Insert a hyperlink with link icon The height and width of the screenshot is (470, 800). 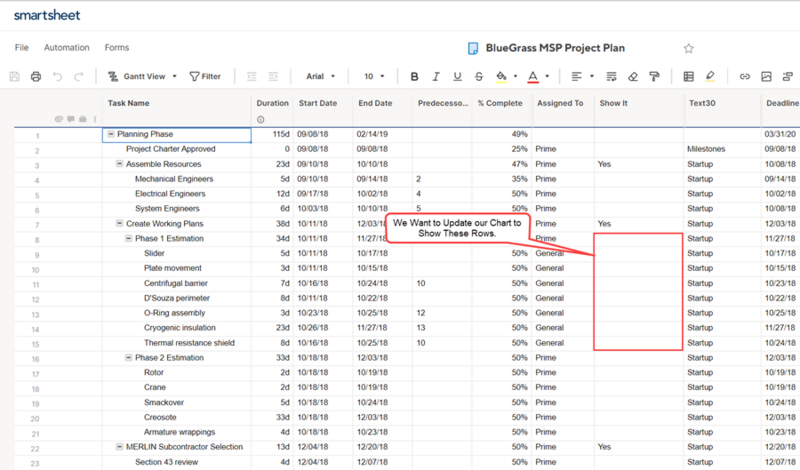point(745,77)
